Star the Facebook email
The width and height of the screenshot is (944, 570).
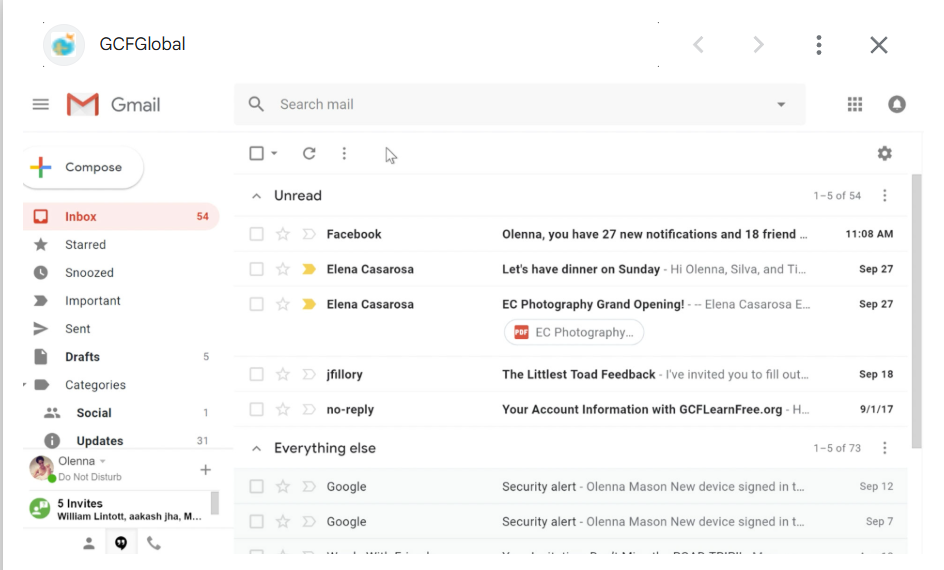[282, 234]
